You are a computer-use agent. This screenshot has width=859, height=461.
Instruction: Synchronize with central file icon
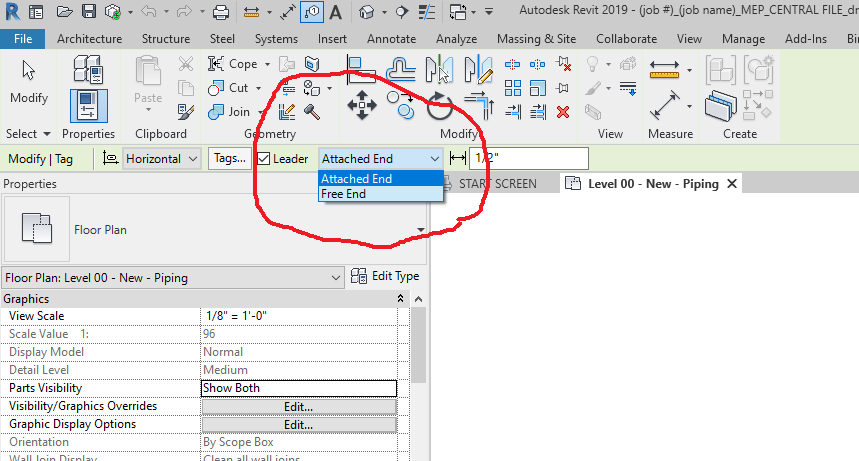pos(112,12)
